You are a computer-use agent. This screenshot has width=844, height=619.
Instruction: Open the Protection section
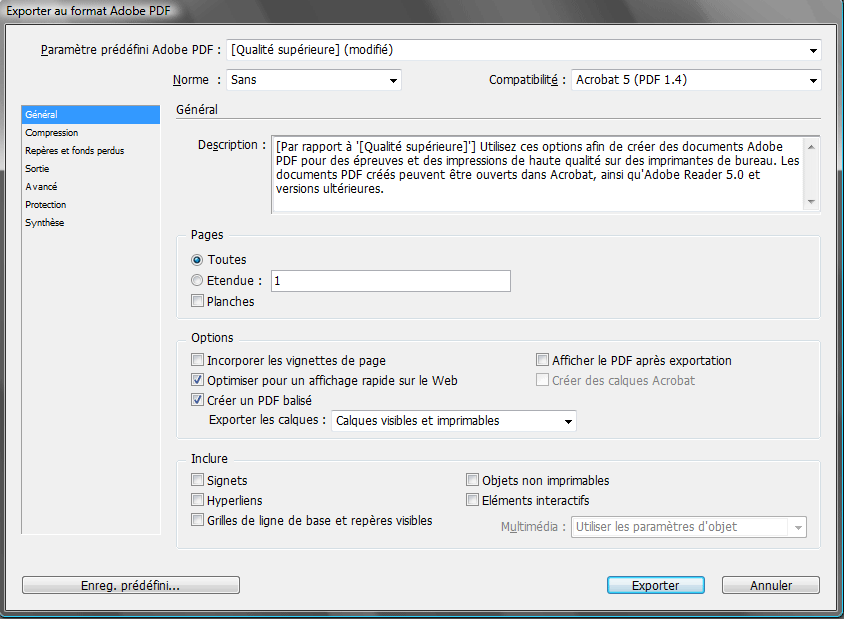(90, 205)
